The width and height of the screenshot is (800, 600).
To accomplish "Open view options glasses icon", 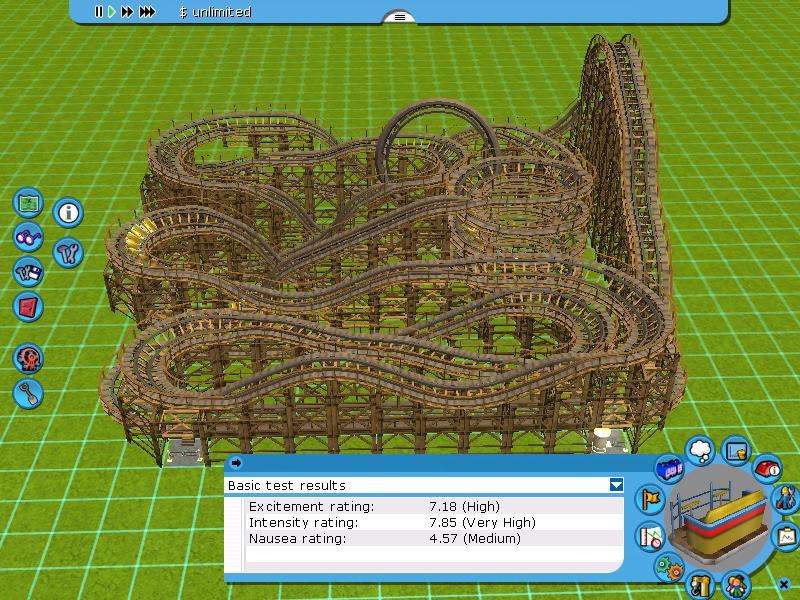I will pos(28,237).
